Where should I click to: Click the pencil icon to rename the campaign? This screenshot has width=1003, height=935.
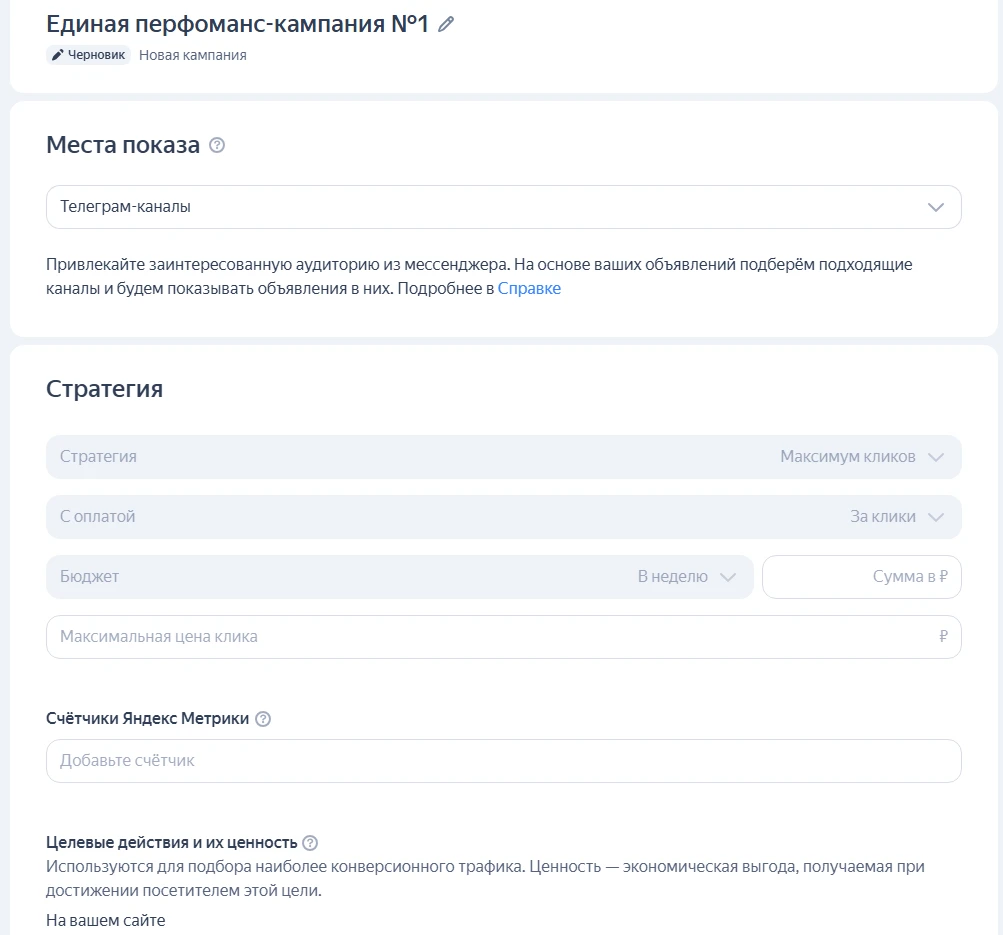pos(446,22)
